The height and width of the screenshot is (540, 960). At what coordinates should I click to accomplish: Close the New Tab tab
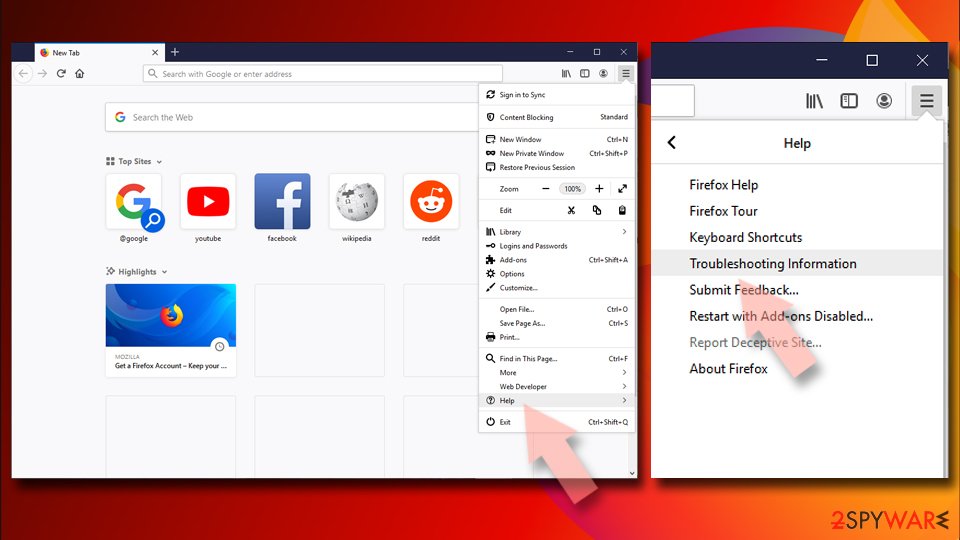155,53
